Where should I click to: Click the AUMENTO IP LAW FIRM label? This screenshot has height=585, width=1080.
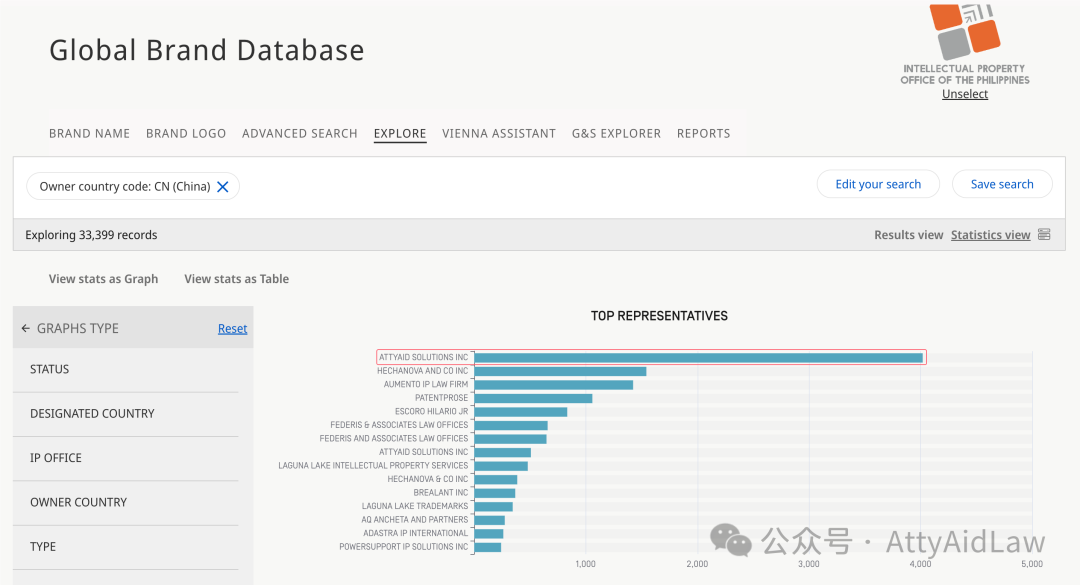(x=426, y=384)
